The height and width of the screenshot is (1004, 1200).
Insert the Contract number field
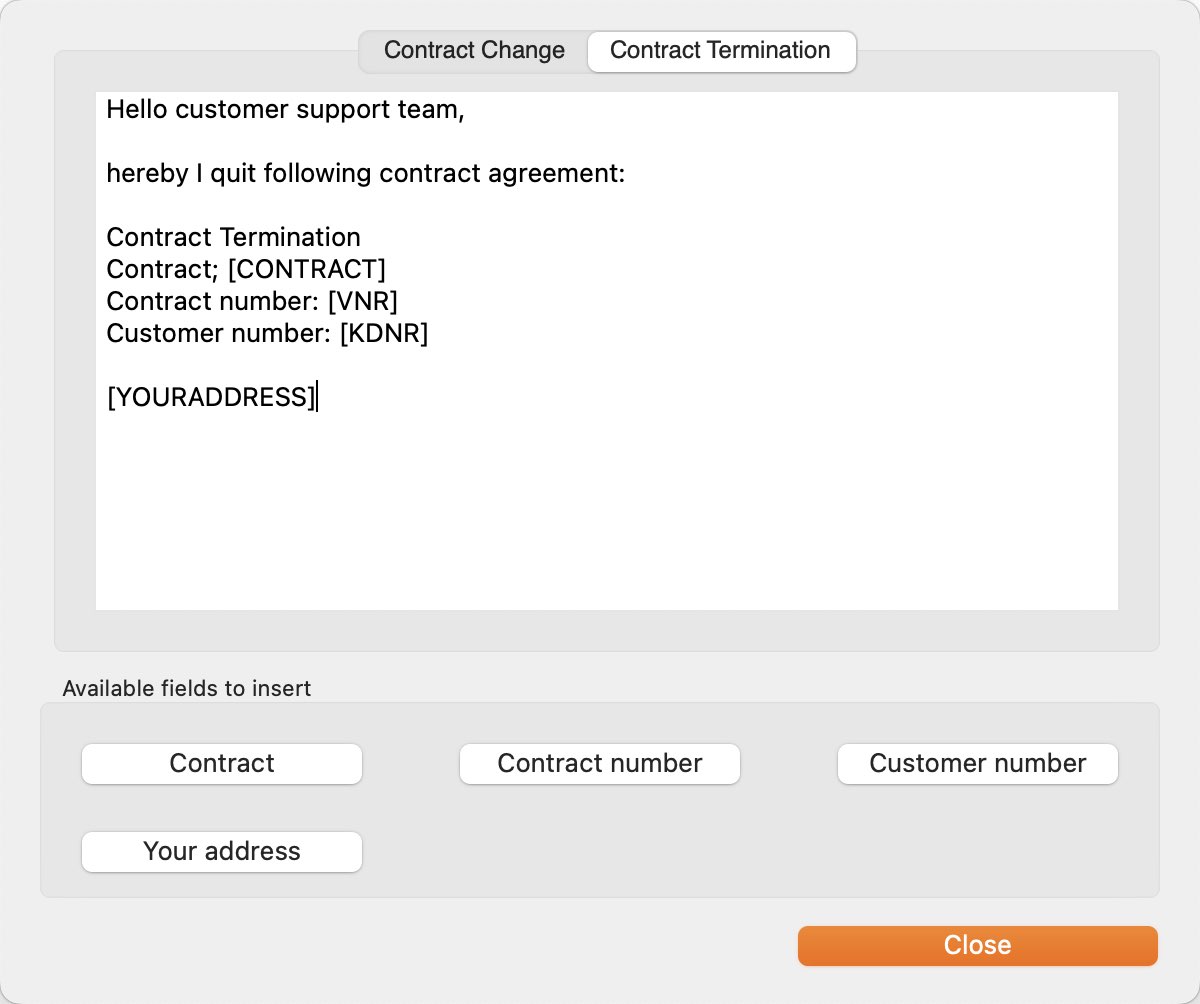(600, 764)
